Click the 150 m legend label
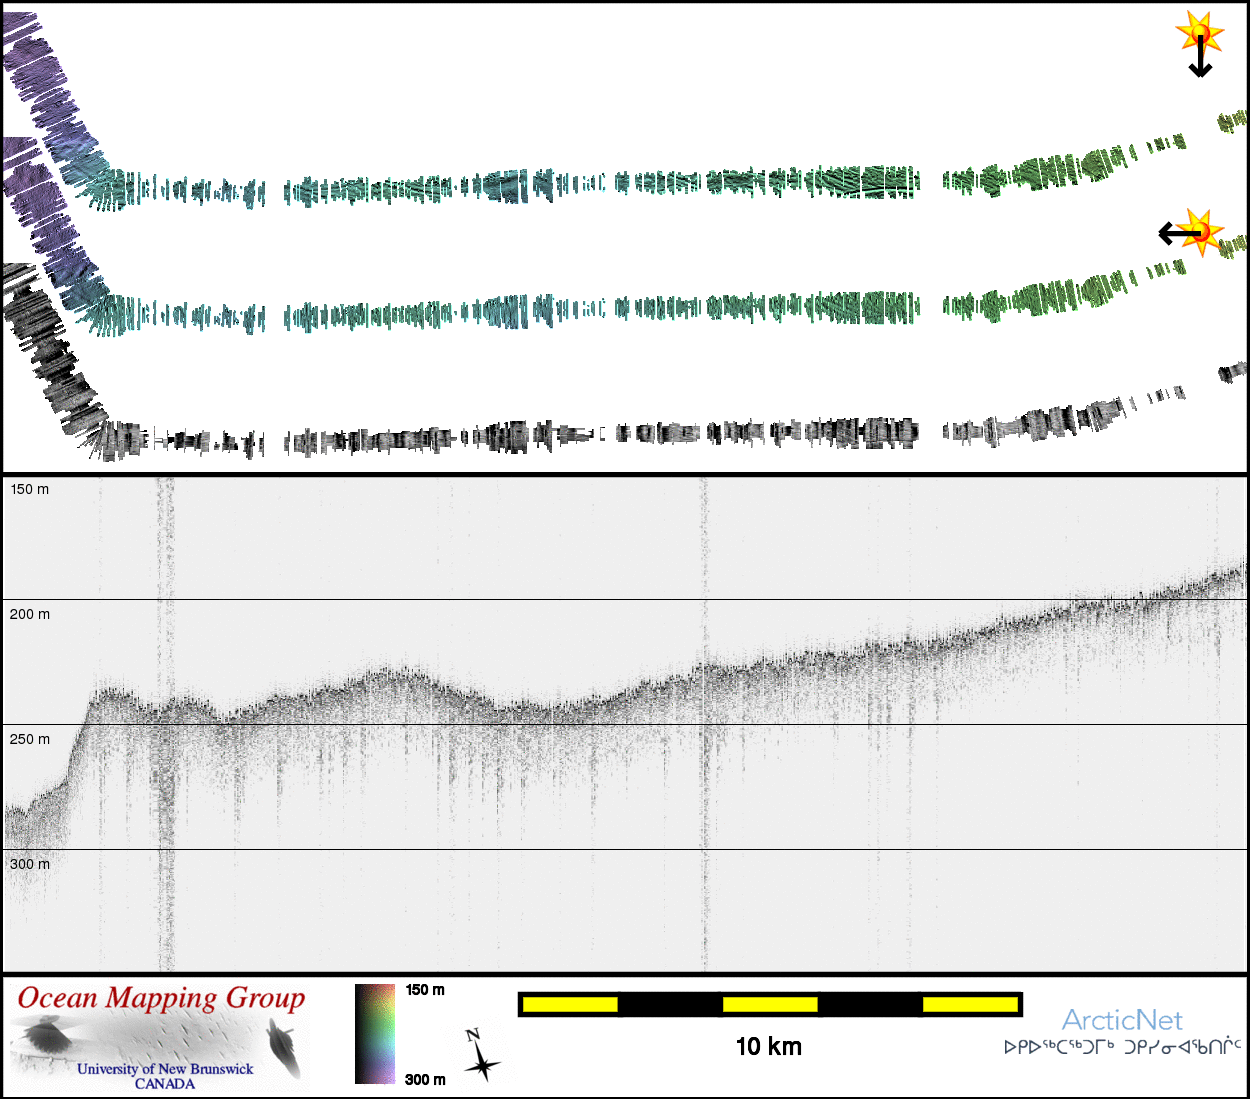 point(425,990)
